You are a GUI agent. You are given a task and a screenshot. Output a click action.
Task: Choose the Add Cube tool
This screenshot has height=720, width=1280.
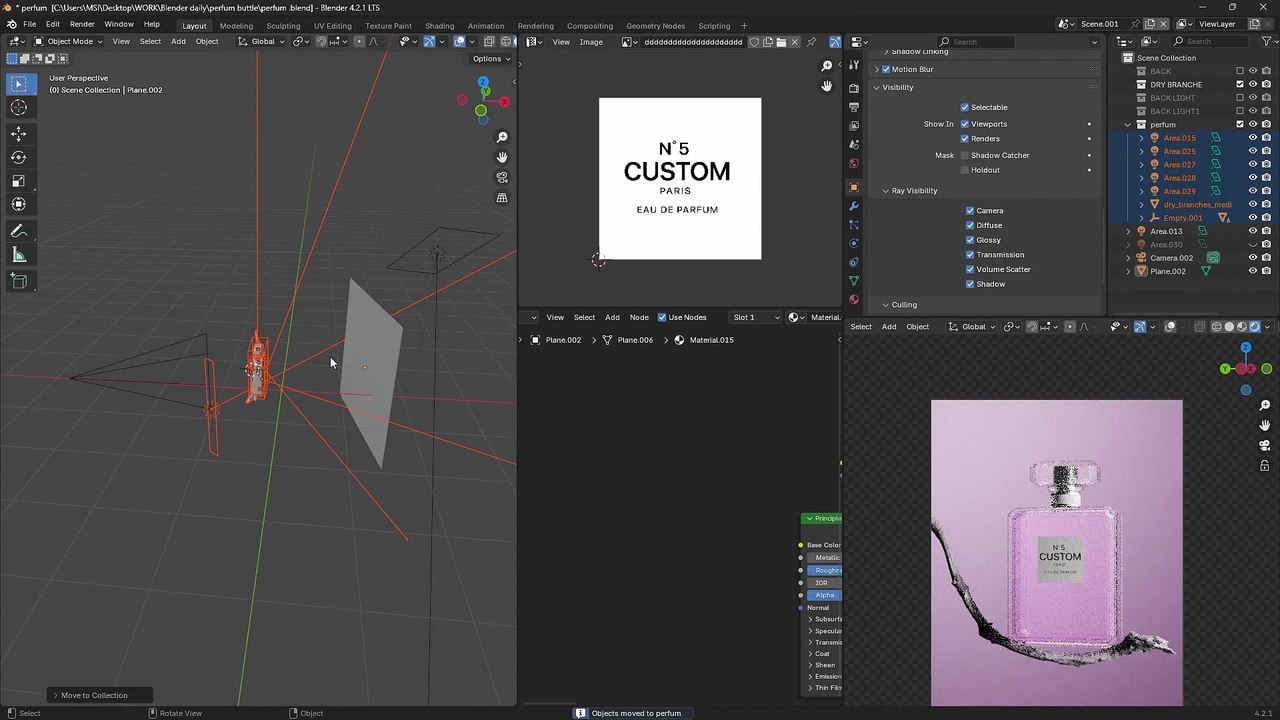19,282
